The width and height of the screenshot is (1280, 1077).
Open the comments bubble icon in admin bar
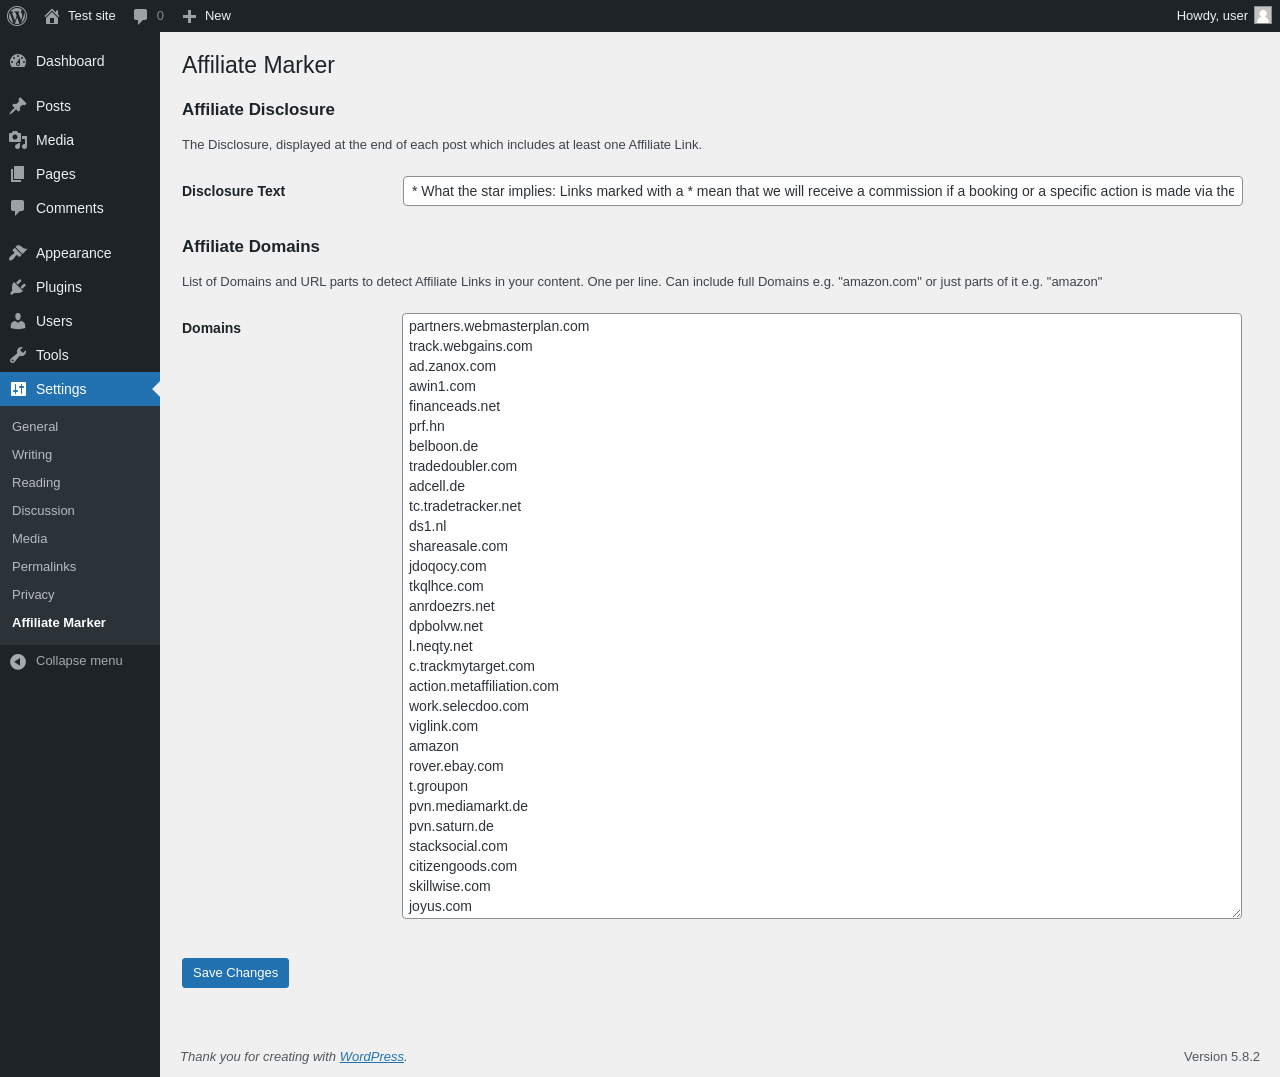coord(141,16)
